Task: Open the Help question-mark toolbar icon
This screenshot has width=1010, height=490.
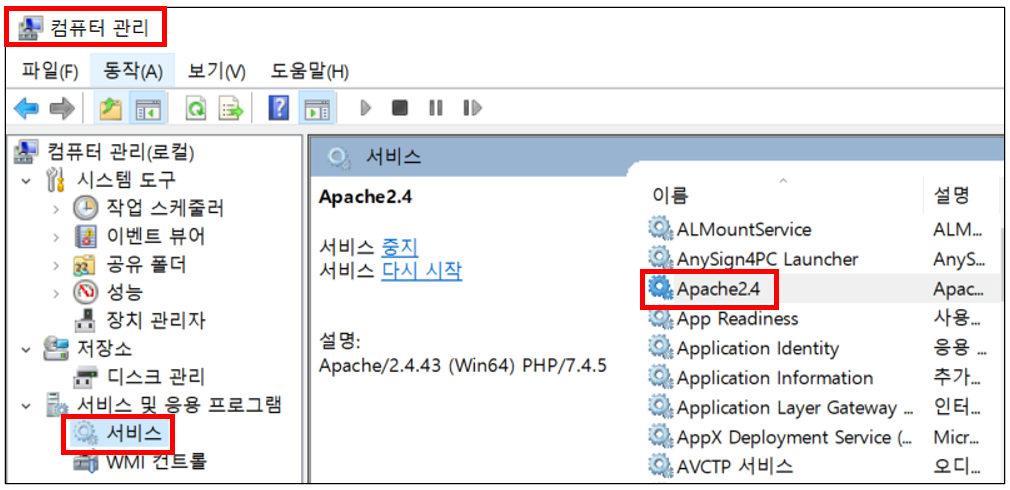Action: click(x=278, y=108)
